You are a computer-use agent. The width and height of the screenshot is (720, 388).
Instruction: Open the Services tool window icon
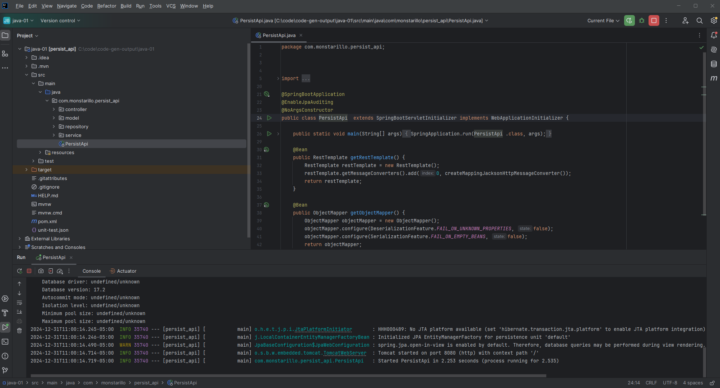pyautogui.click(x=5, y=298)
